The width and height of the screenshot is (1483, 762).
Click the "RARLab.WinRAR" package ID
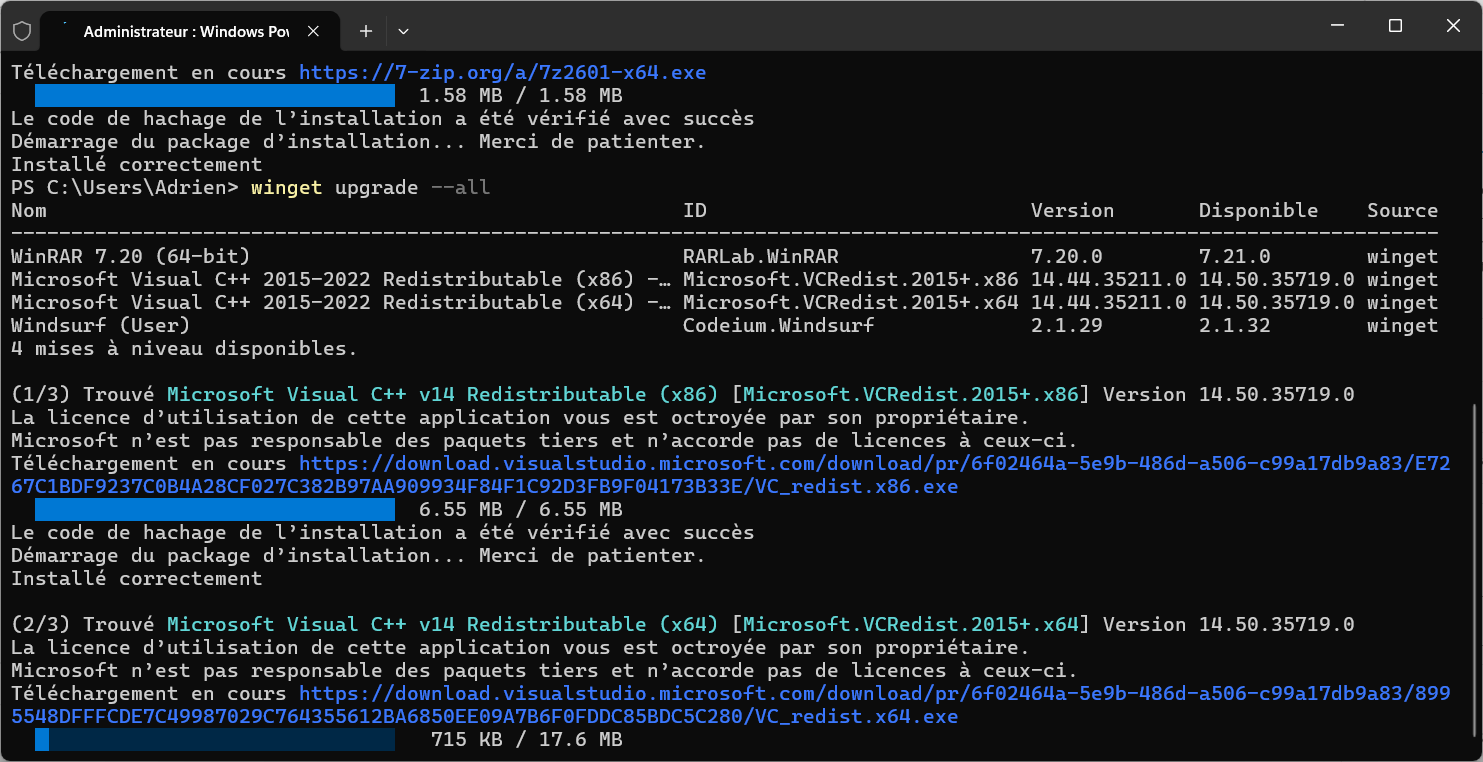coord(761,257)
